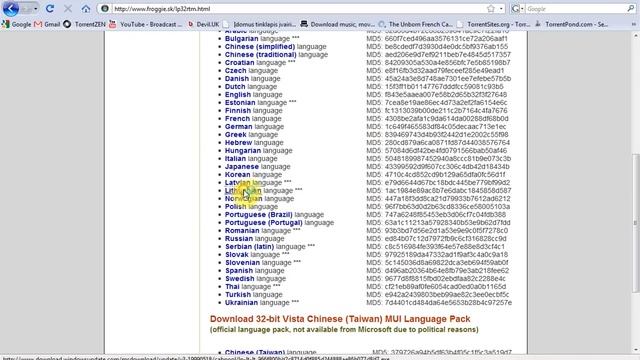This screenshot has width=640, height=360.
Task: Download the Romanian language pack
Action: click(242, 231)
